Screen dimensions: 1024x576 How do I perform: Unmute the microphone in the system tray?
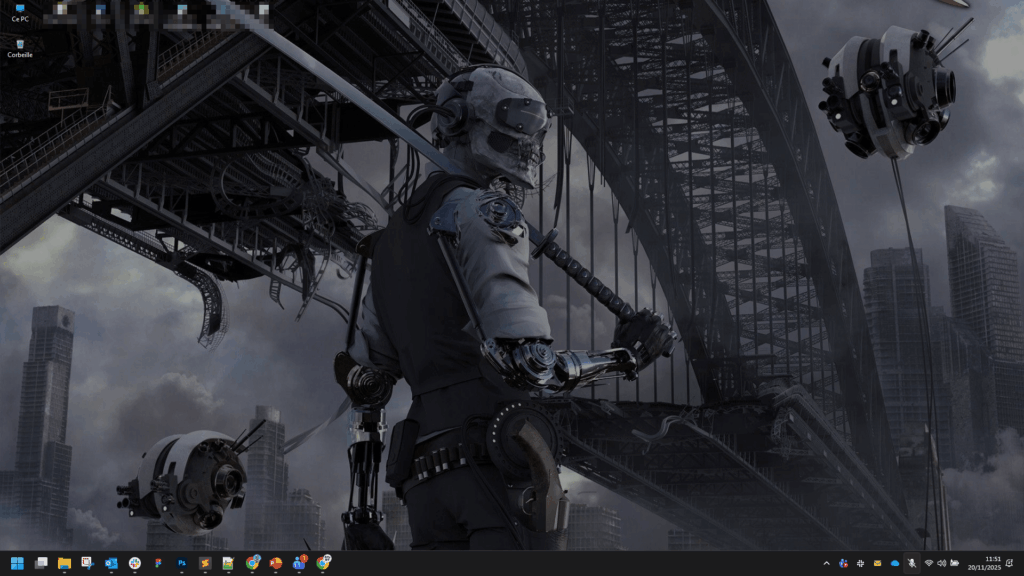tap(912, 563)
